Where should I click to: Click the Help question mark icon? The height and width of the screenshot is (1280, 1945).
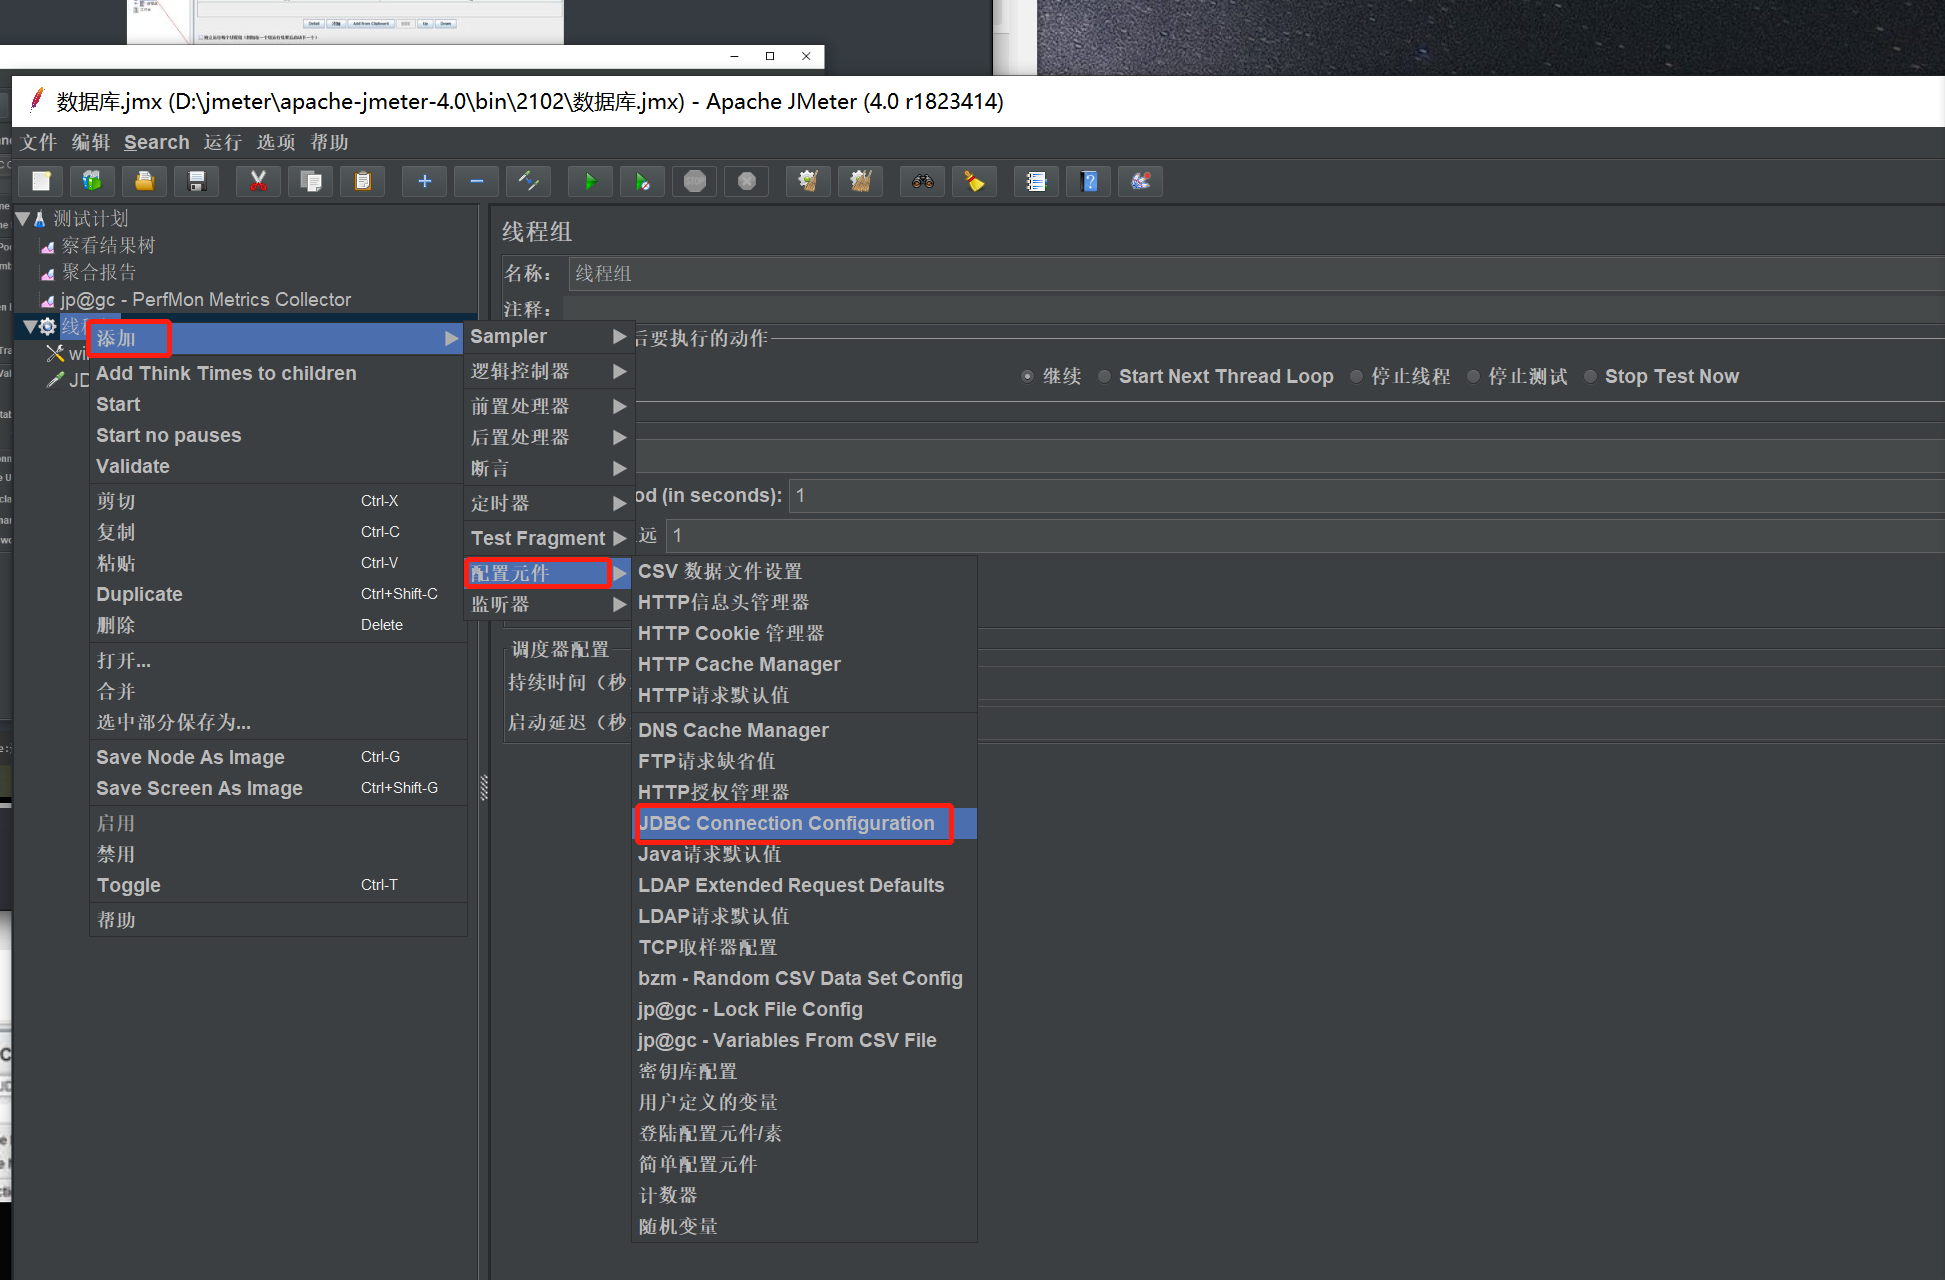[x=1089, y=181]
